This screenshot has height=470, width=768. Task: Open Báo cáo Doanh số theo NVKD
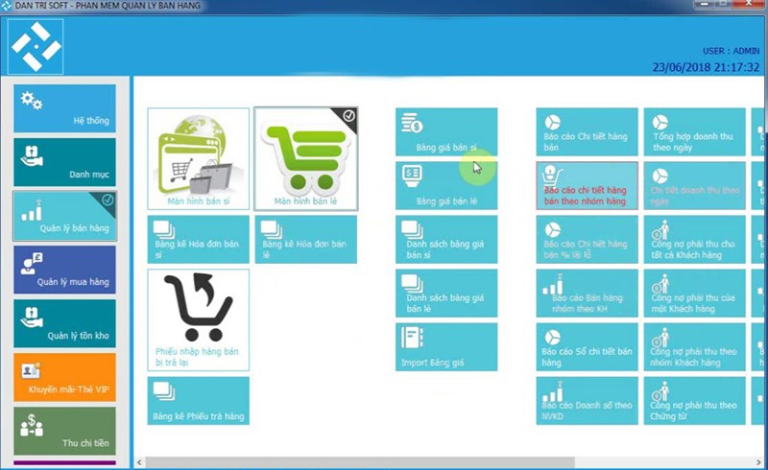pyautogui.click(x=586, y=401)
